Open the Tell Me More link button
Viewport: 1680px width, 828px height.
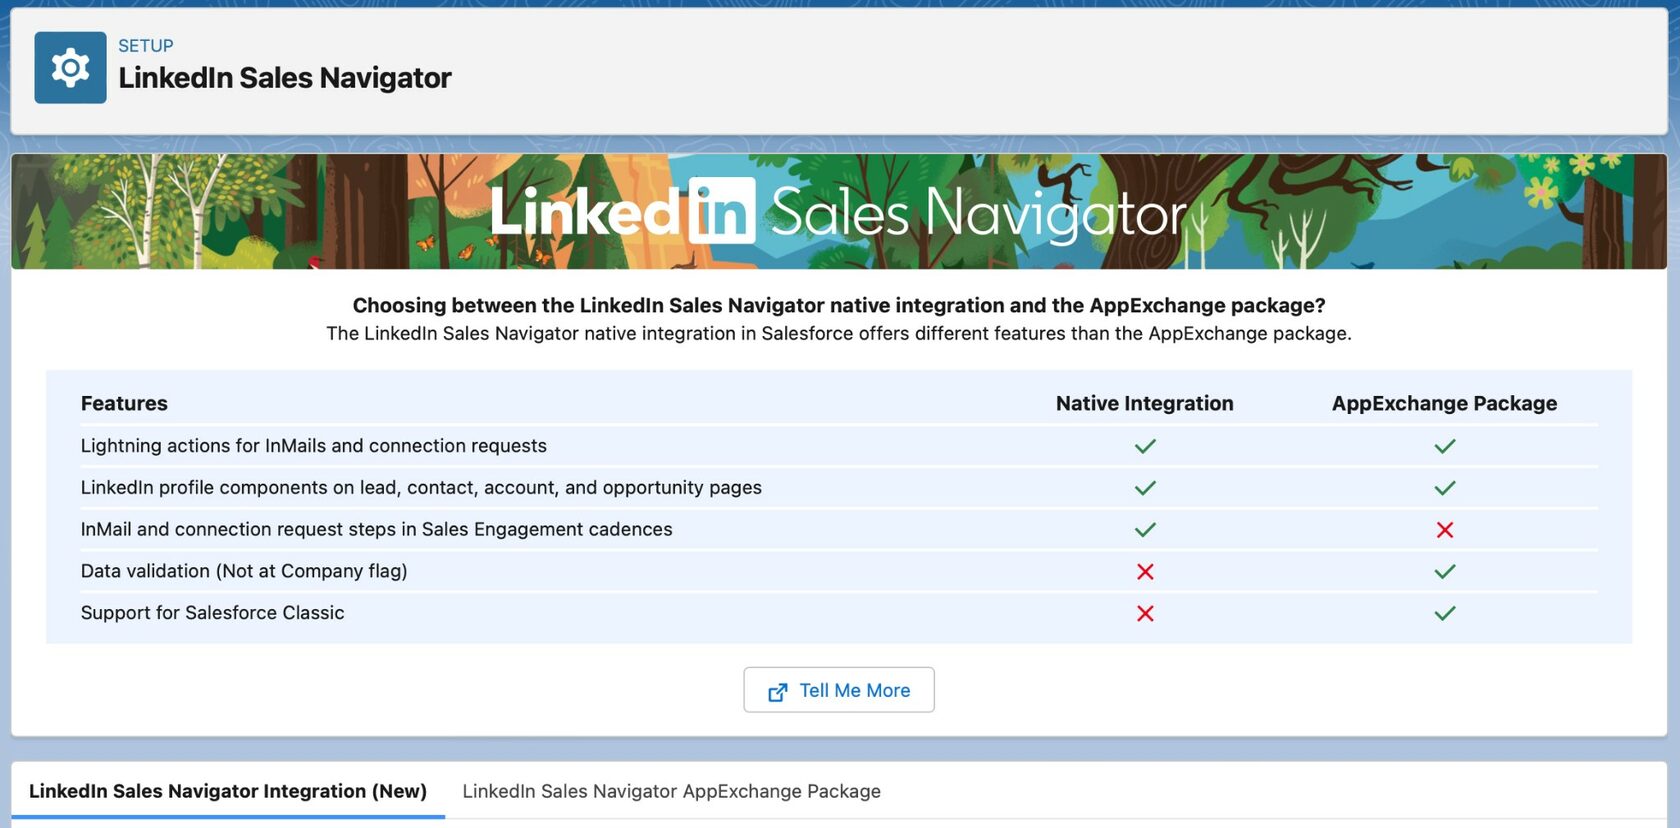839,690
